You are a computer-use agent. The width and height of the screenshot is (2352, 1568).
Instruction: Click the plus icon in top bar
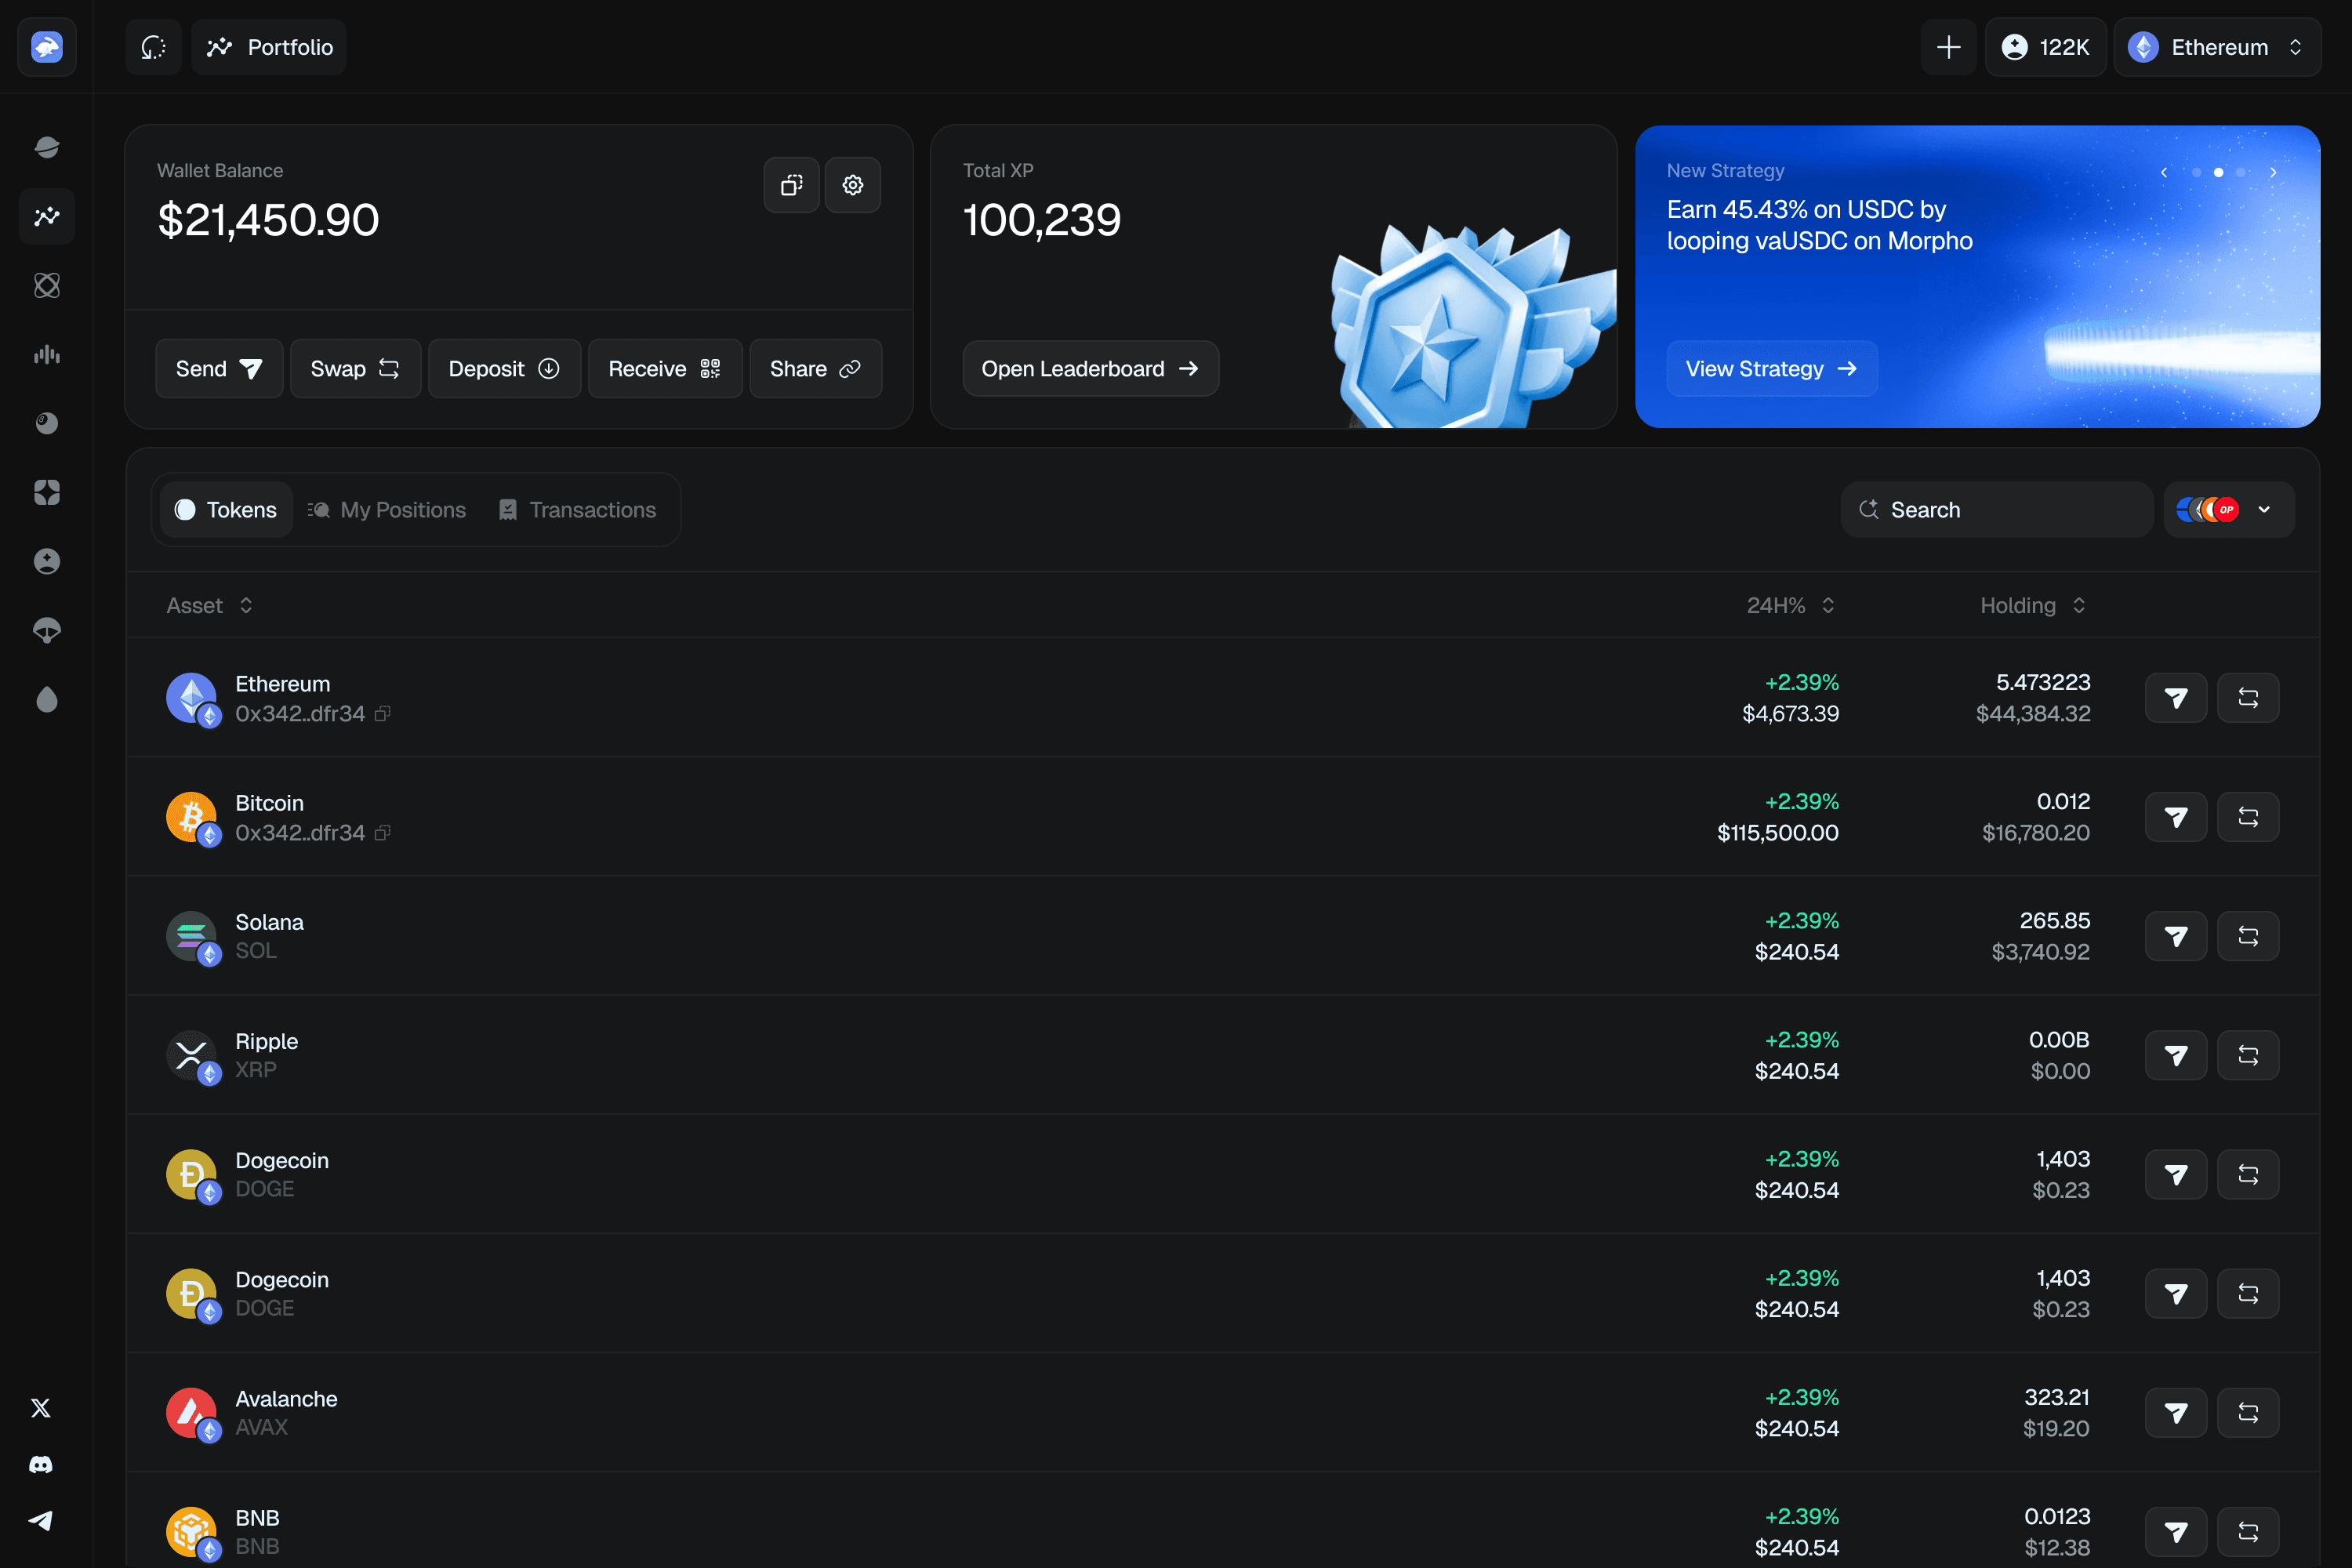[x=1948, y=47]
